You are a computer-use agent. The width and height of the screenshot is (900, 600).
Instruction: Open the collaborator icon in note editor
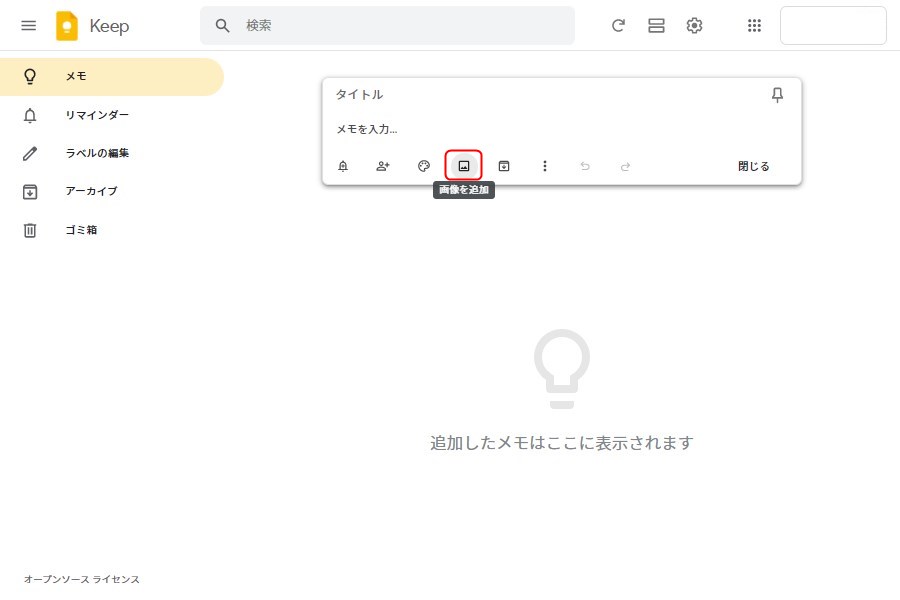click(383, 166)
